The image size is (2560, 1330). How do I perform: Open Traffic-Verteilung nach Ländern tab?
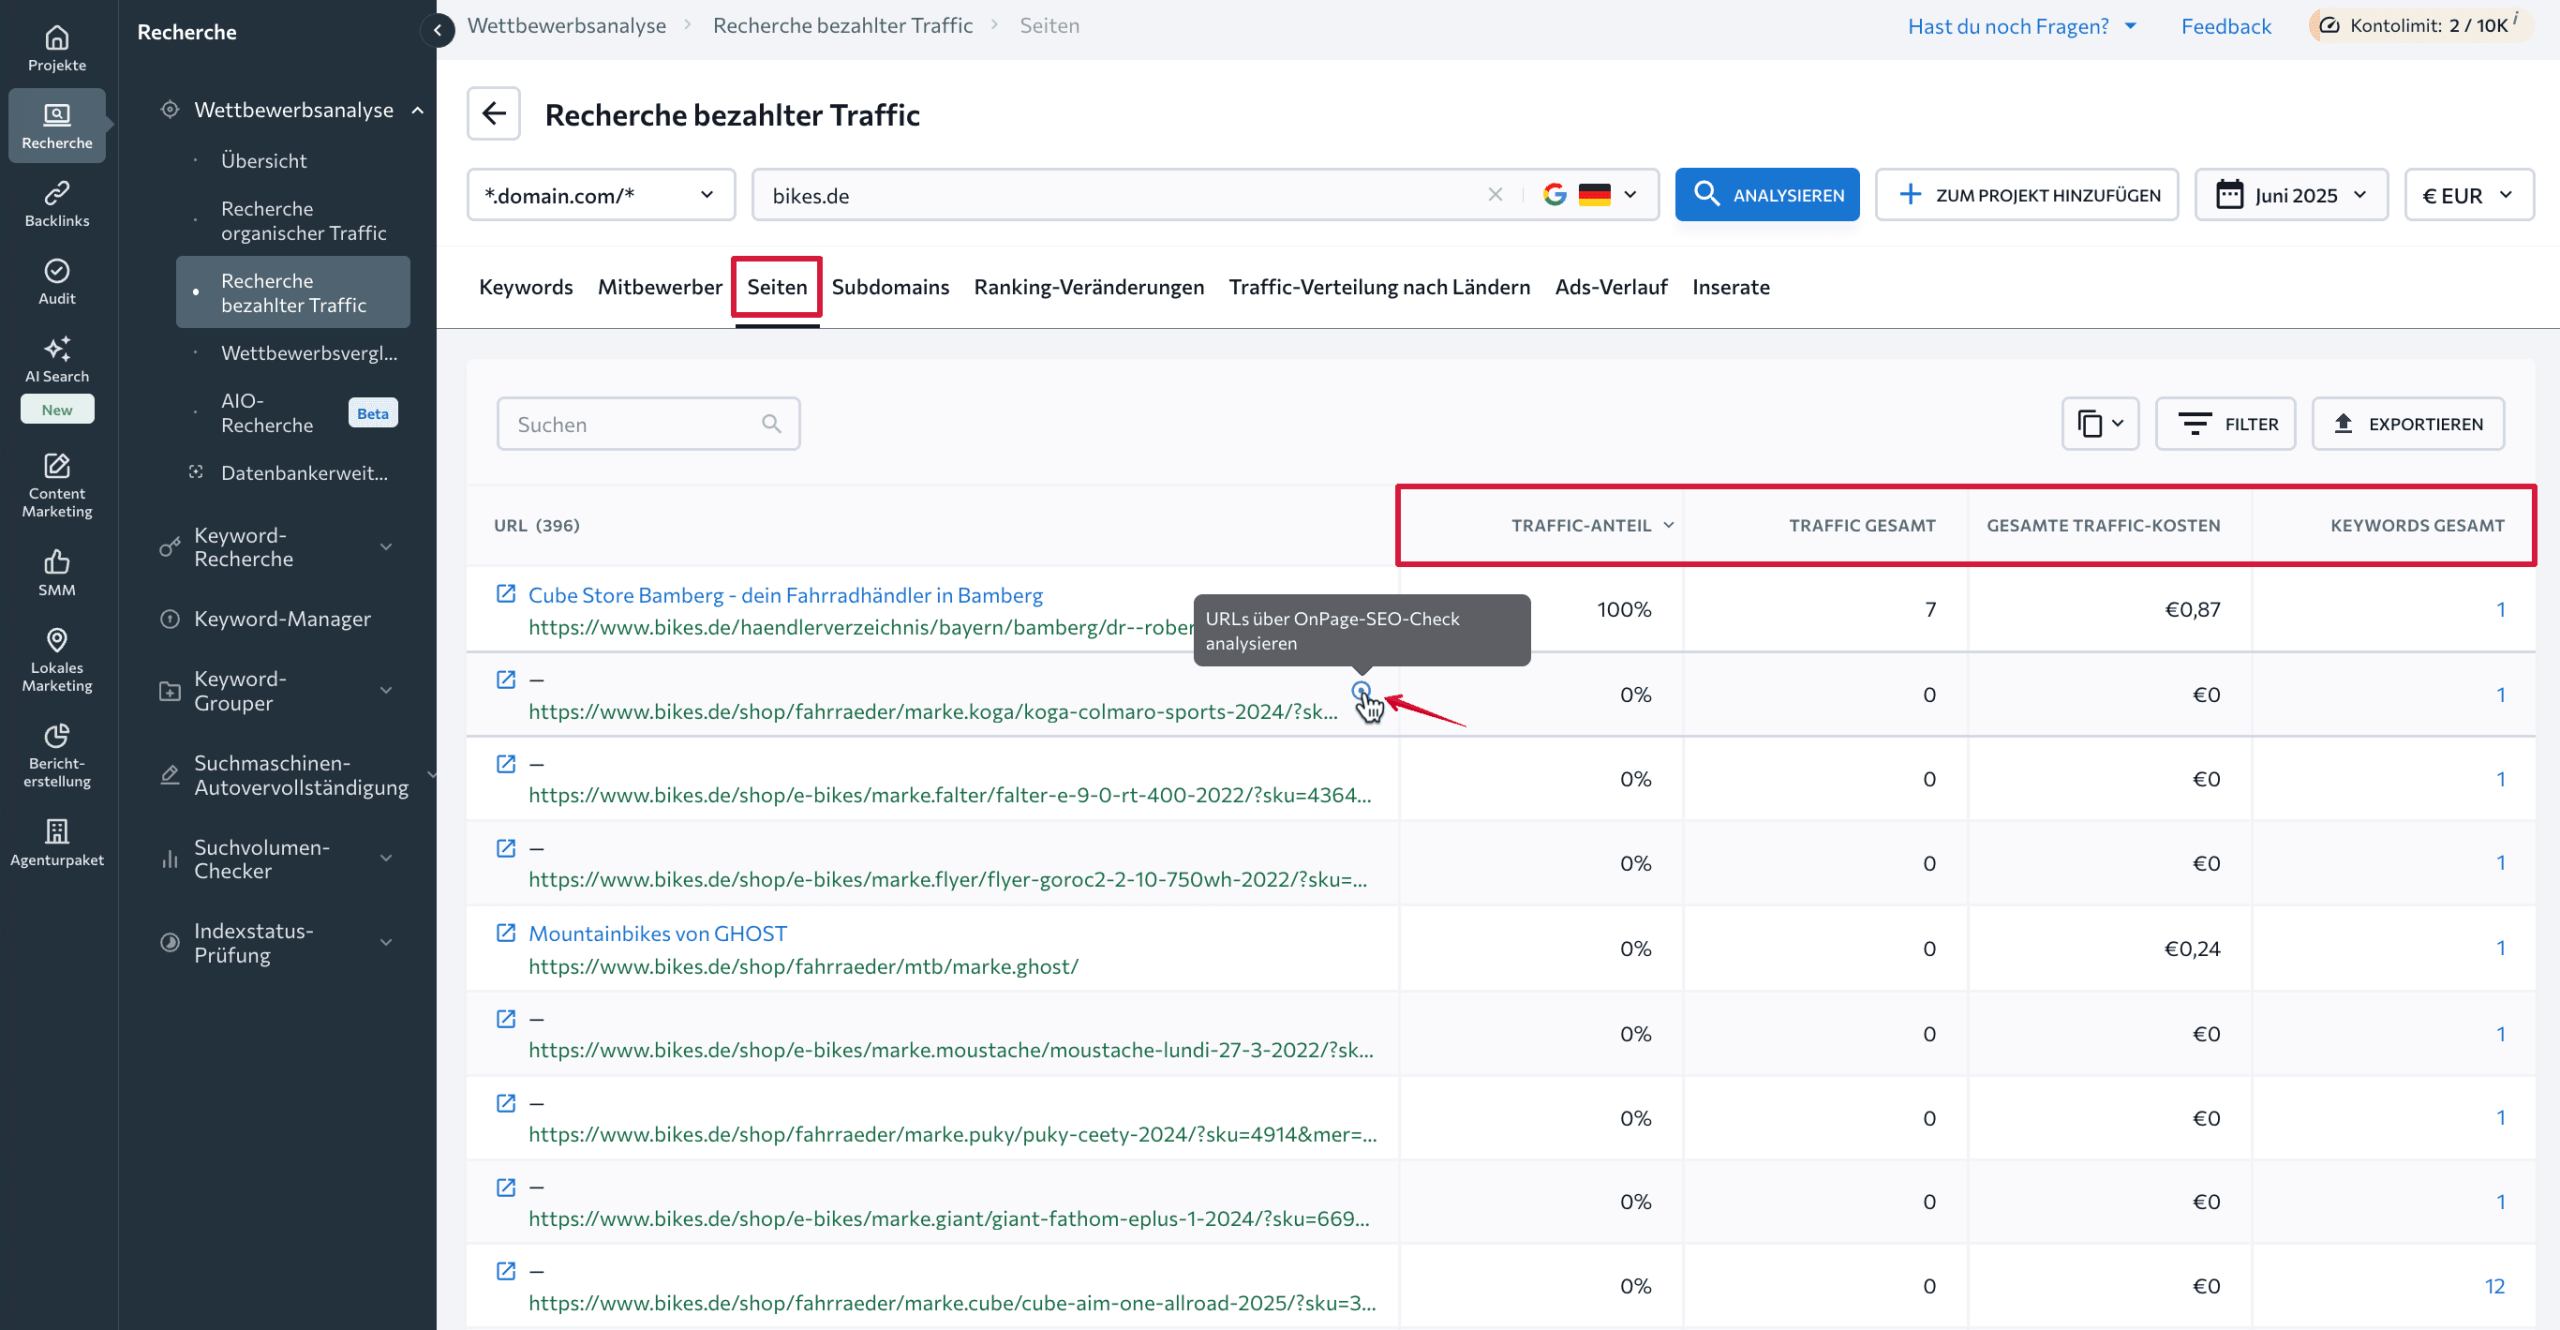click(x=1379, y=287)
